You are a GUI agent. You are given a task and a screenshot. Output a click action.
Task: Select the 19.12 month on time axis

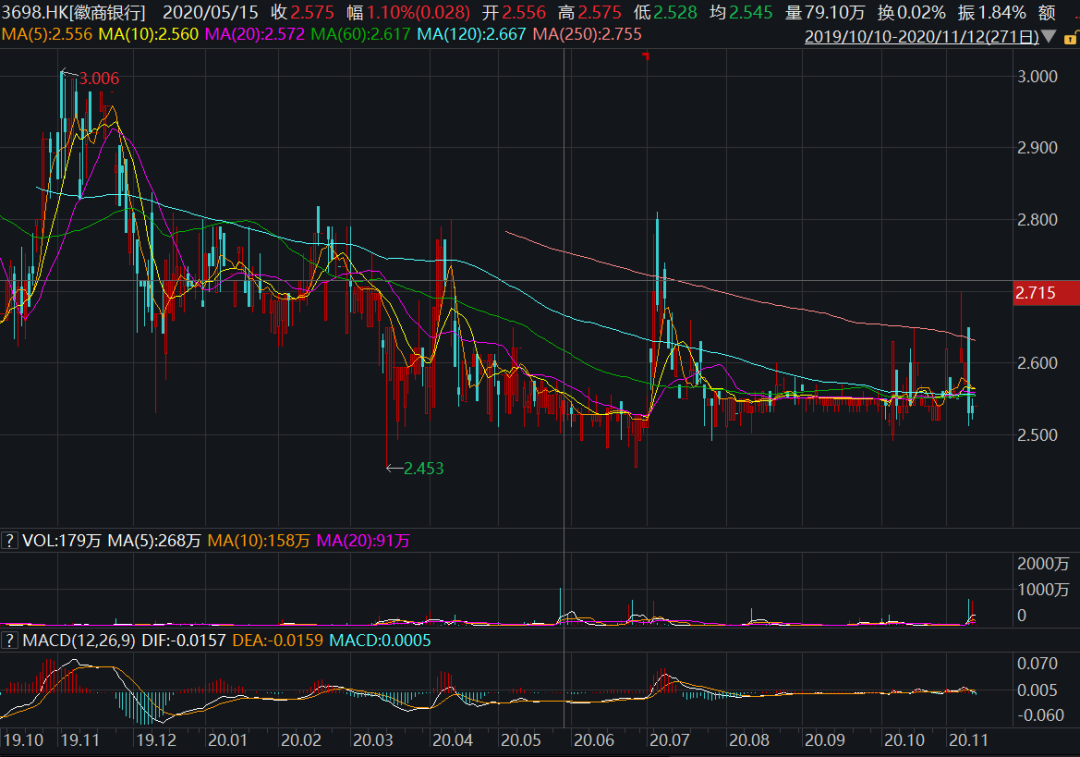[156, 741]
